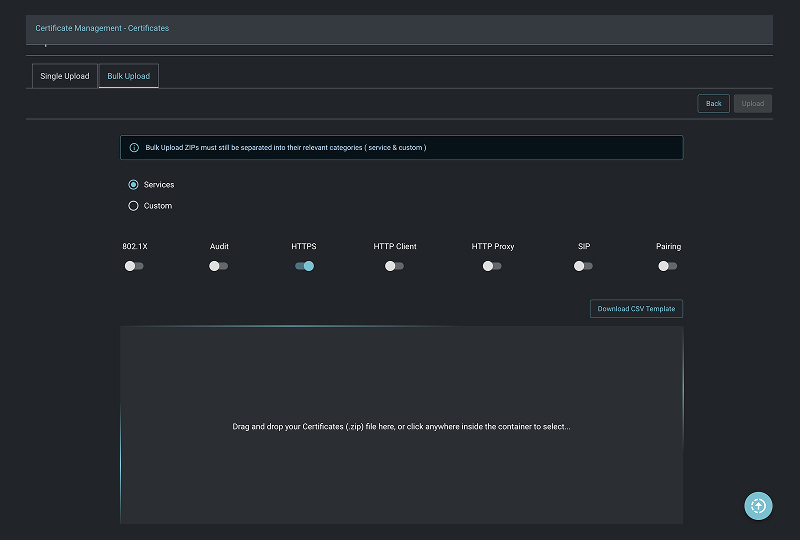Open the Bulk Upload tab
800x540 pixels.
(128, 76)
